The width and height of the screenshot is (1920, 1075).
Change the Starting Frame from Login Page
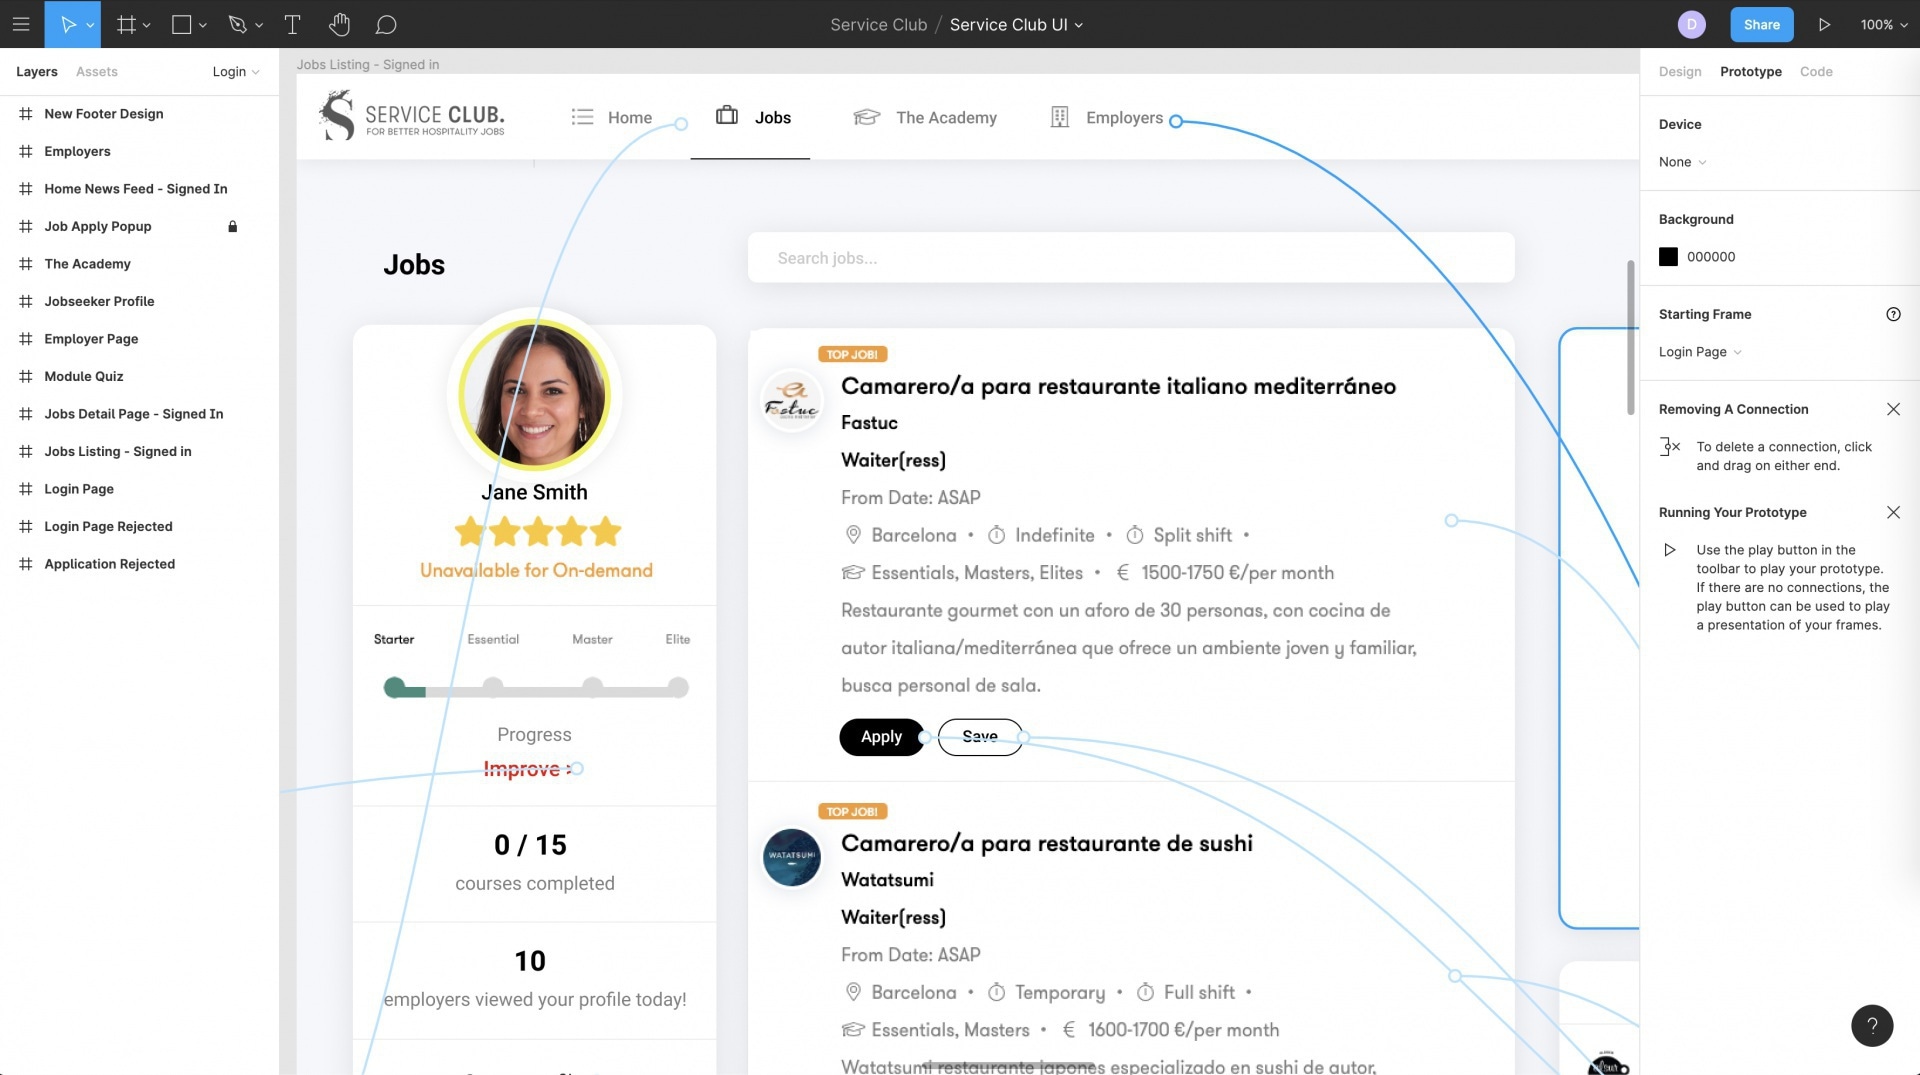pyautogui.click(x=1698, y=351)
